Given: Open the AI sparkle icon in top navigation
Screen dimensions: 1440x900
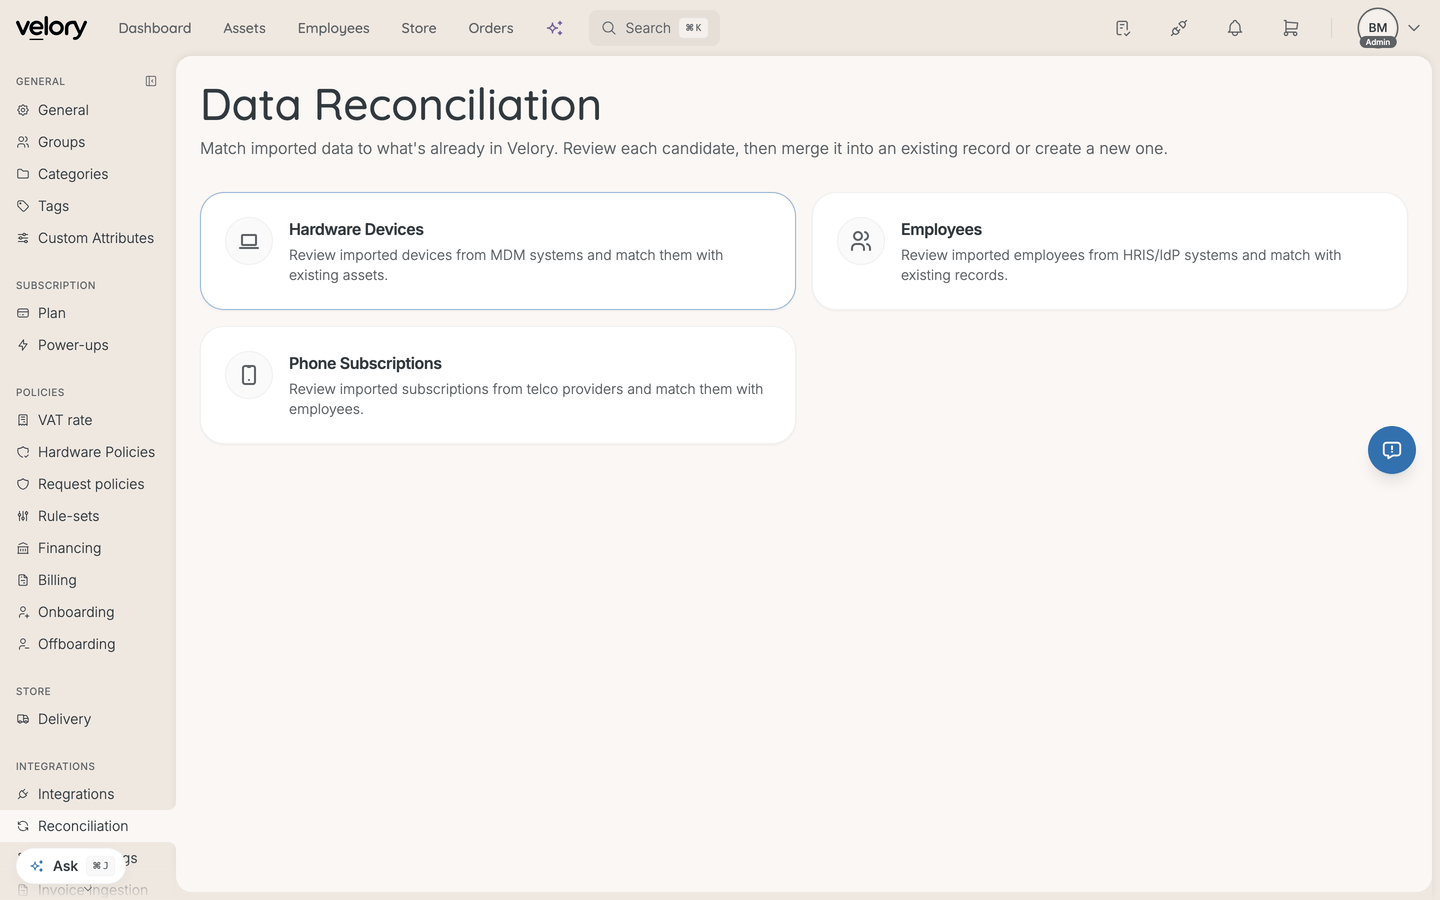Looking at the screenshot, I should pos(555,28).
